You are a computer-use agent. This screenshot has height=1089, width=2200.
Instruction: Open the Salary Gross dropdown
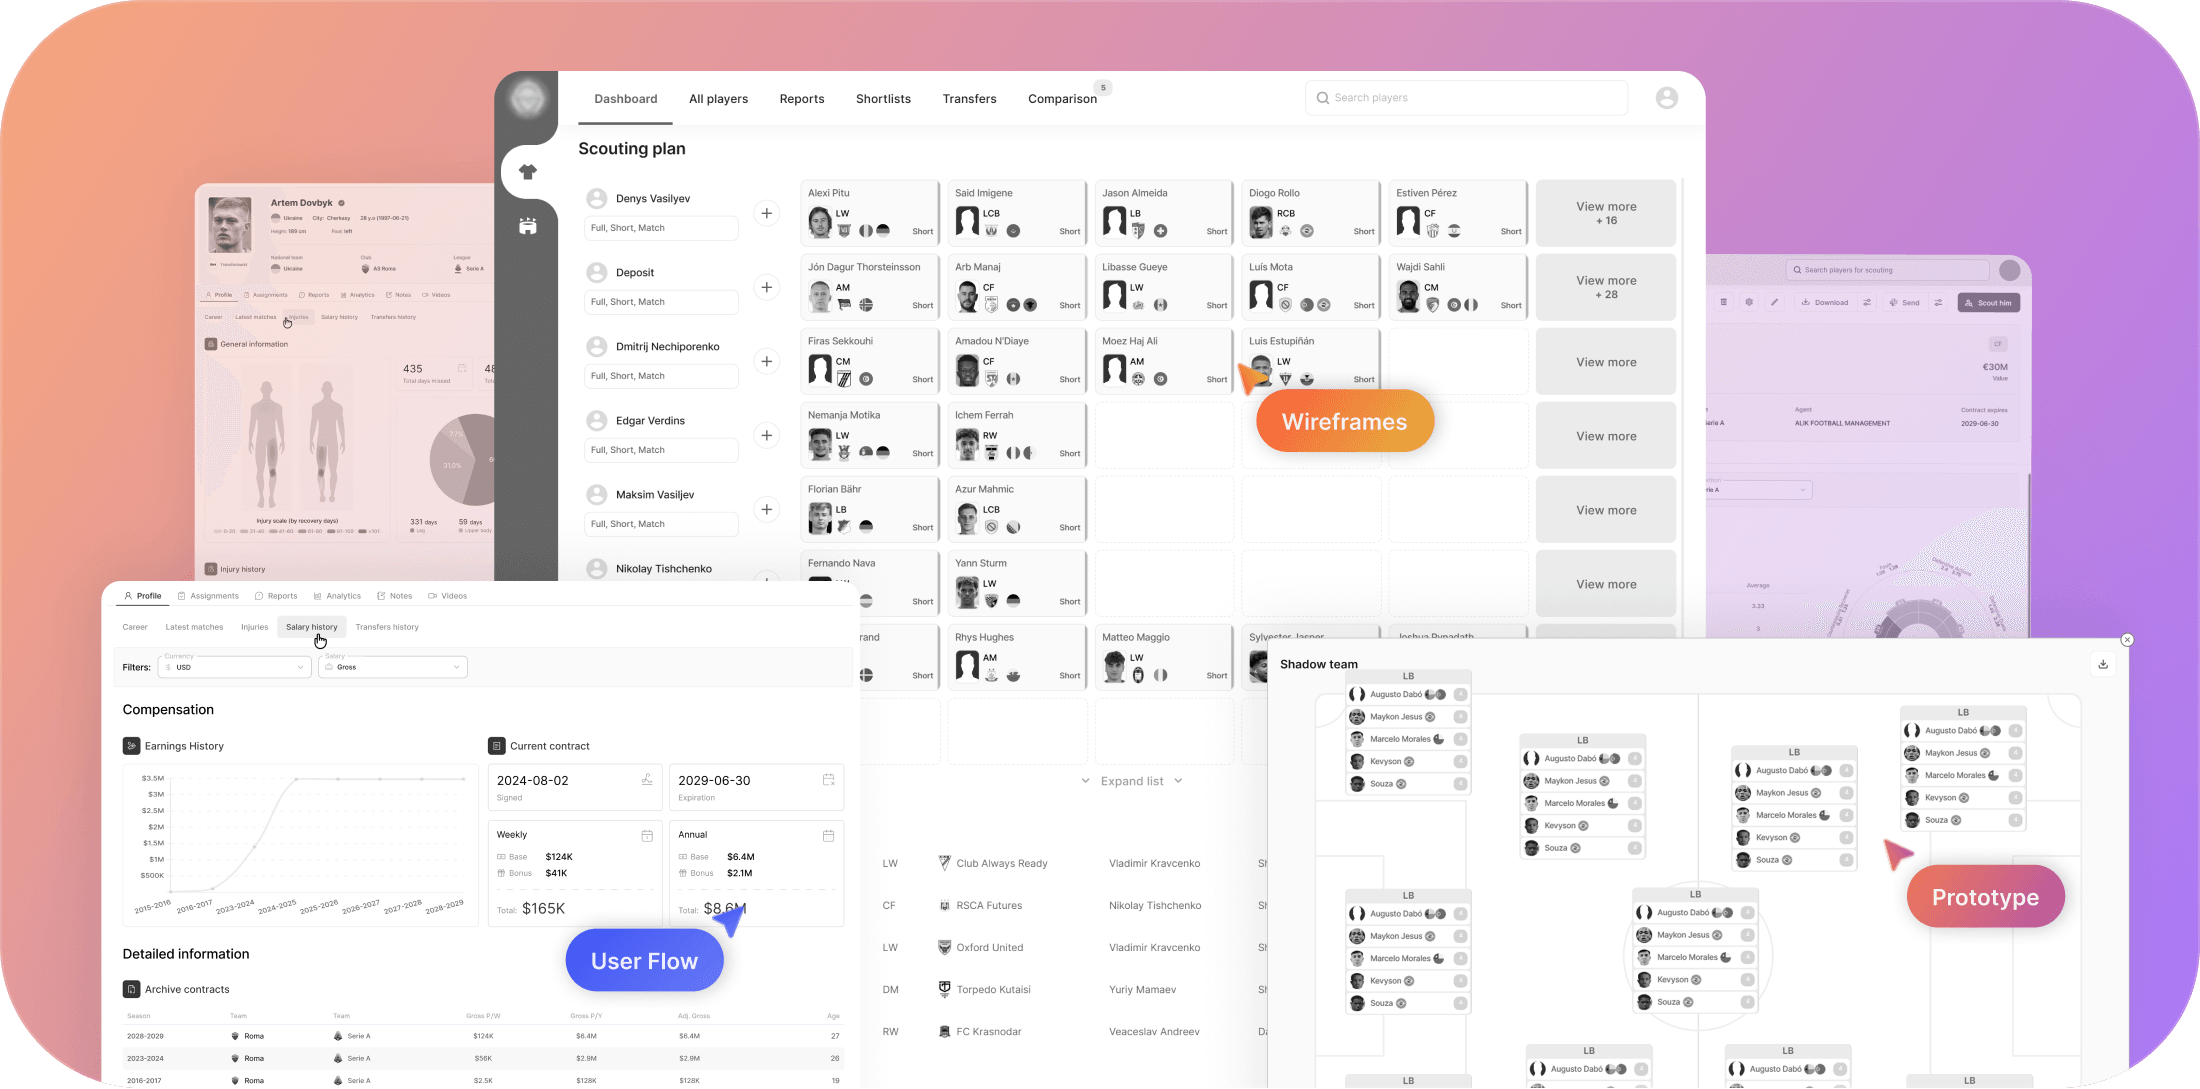pyautogui.click(x=392, y=667)
